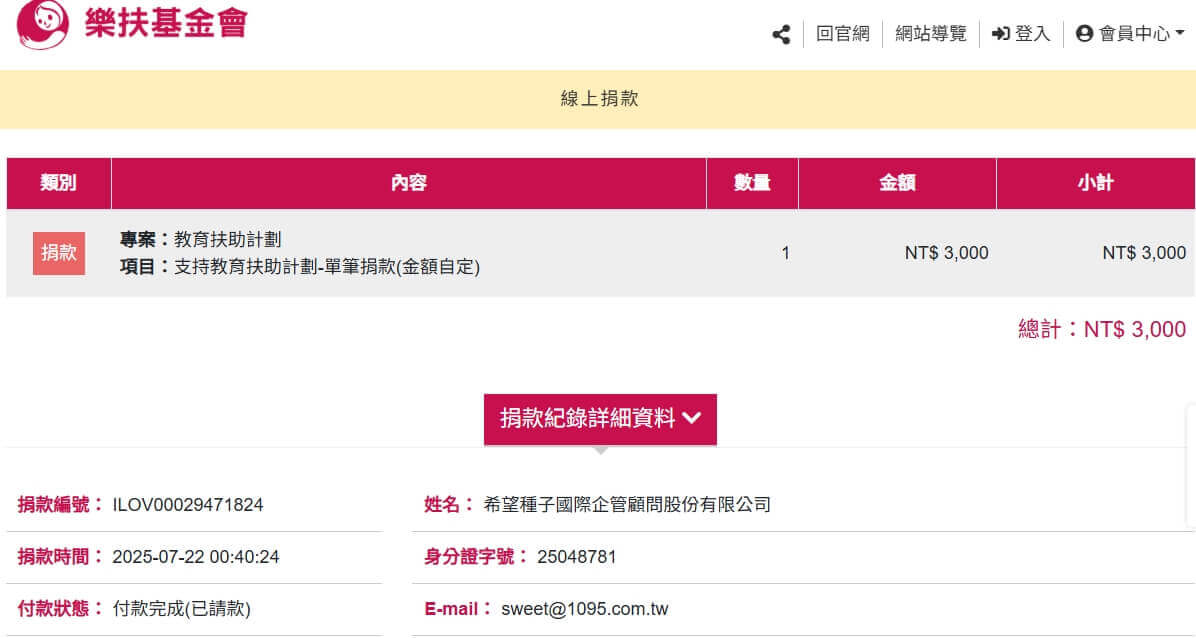
Task: Click the email address sweet@1095.com.tw
Action: point(585,609)
